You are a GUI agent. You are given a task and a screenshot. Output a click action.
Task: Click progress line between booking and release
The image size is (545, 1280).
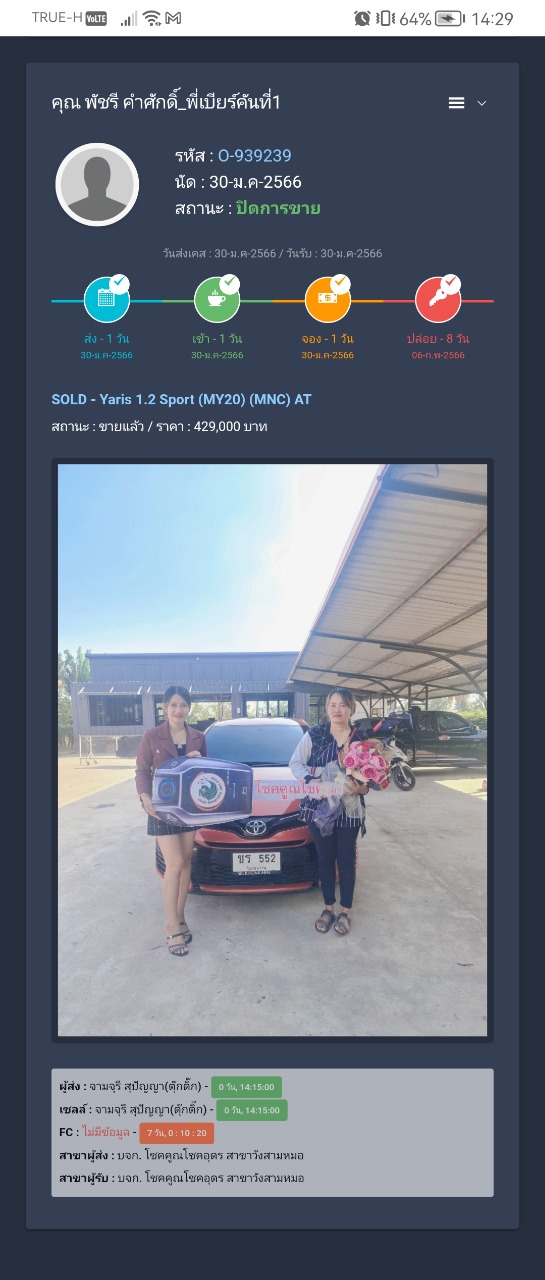pyautogui.click(x=383, y=300)
